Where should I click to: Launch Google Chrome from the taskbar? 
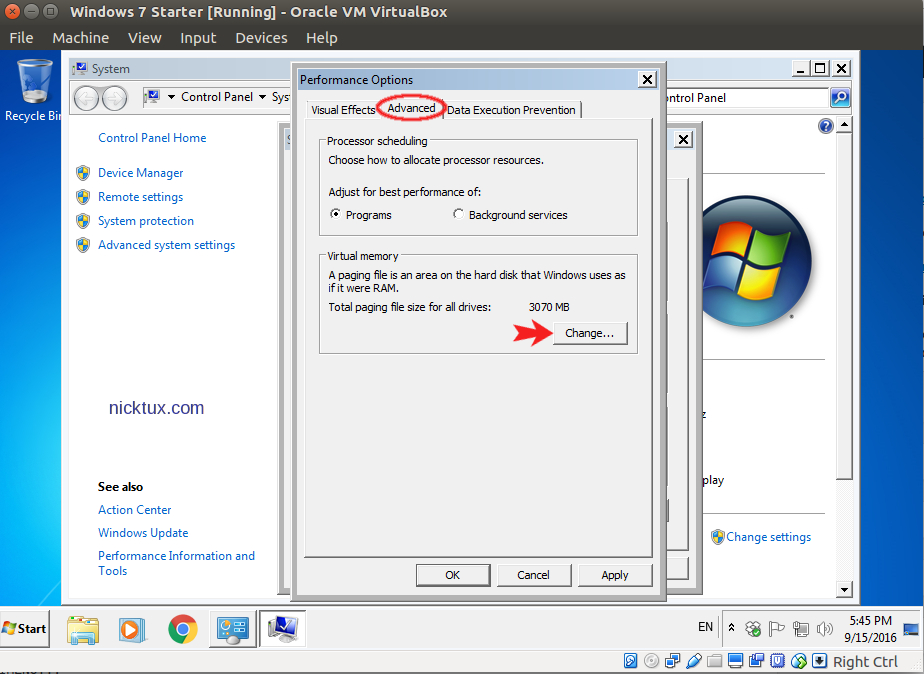[182, 628]
